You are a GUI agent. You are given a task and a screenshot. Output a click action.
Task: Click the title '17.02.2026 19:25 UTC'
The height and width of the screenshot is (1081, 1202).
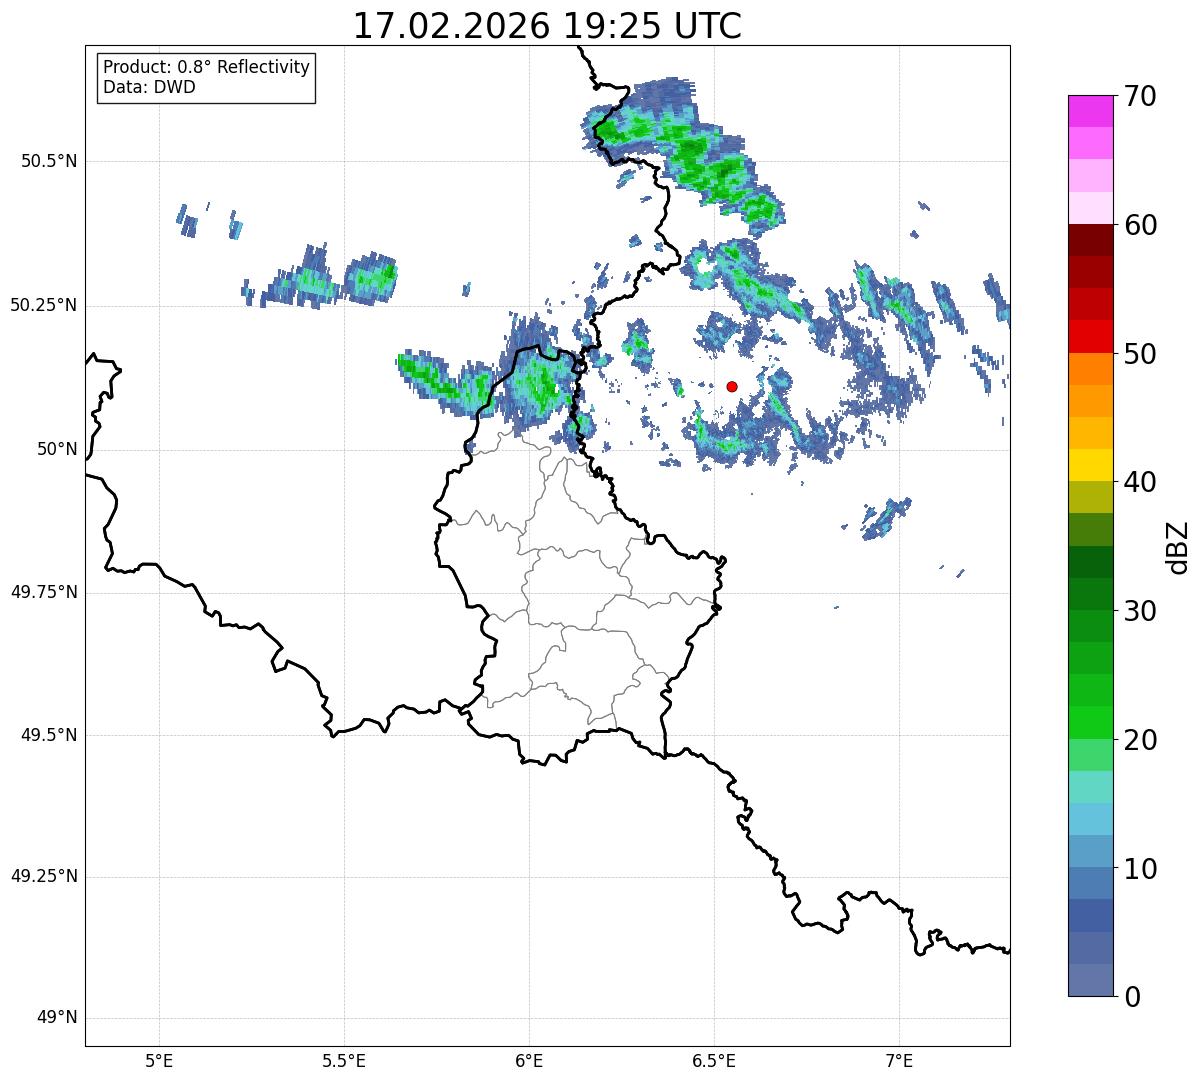point(547,26)
